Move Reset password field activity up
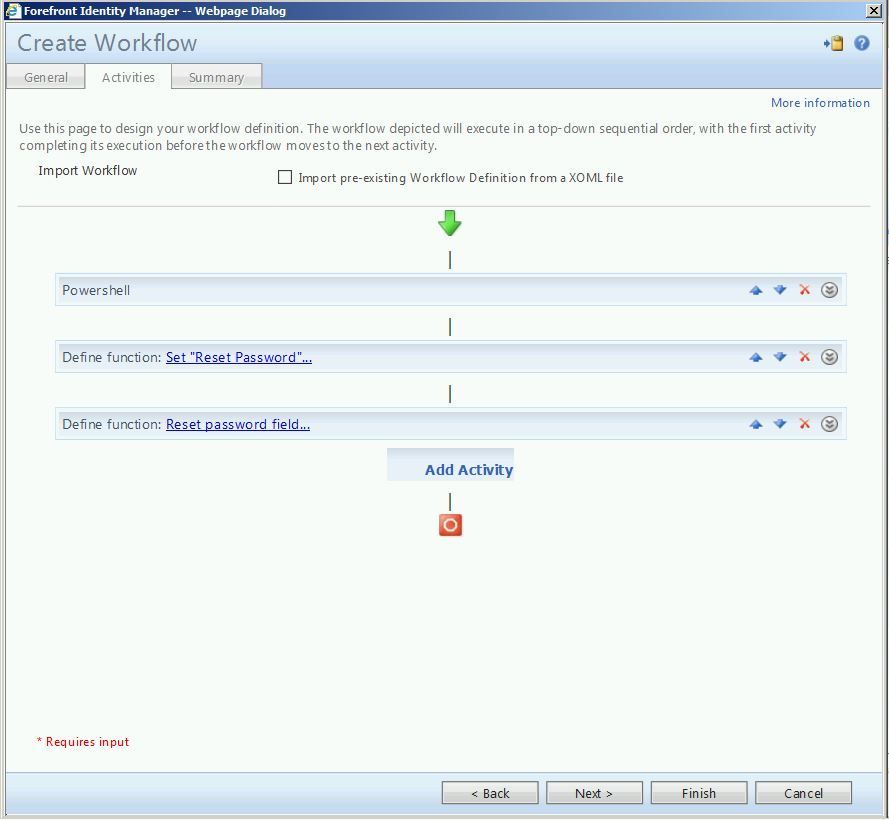Viewport: 889px width, 820px height. (756, 424)
